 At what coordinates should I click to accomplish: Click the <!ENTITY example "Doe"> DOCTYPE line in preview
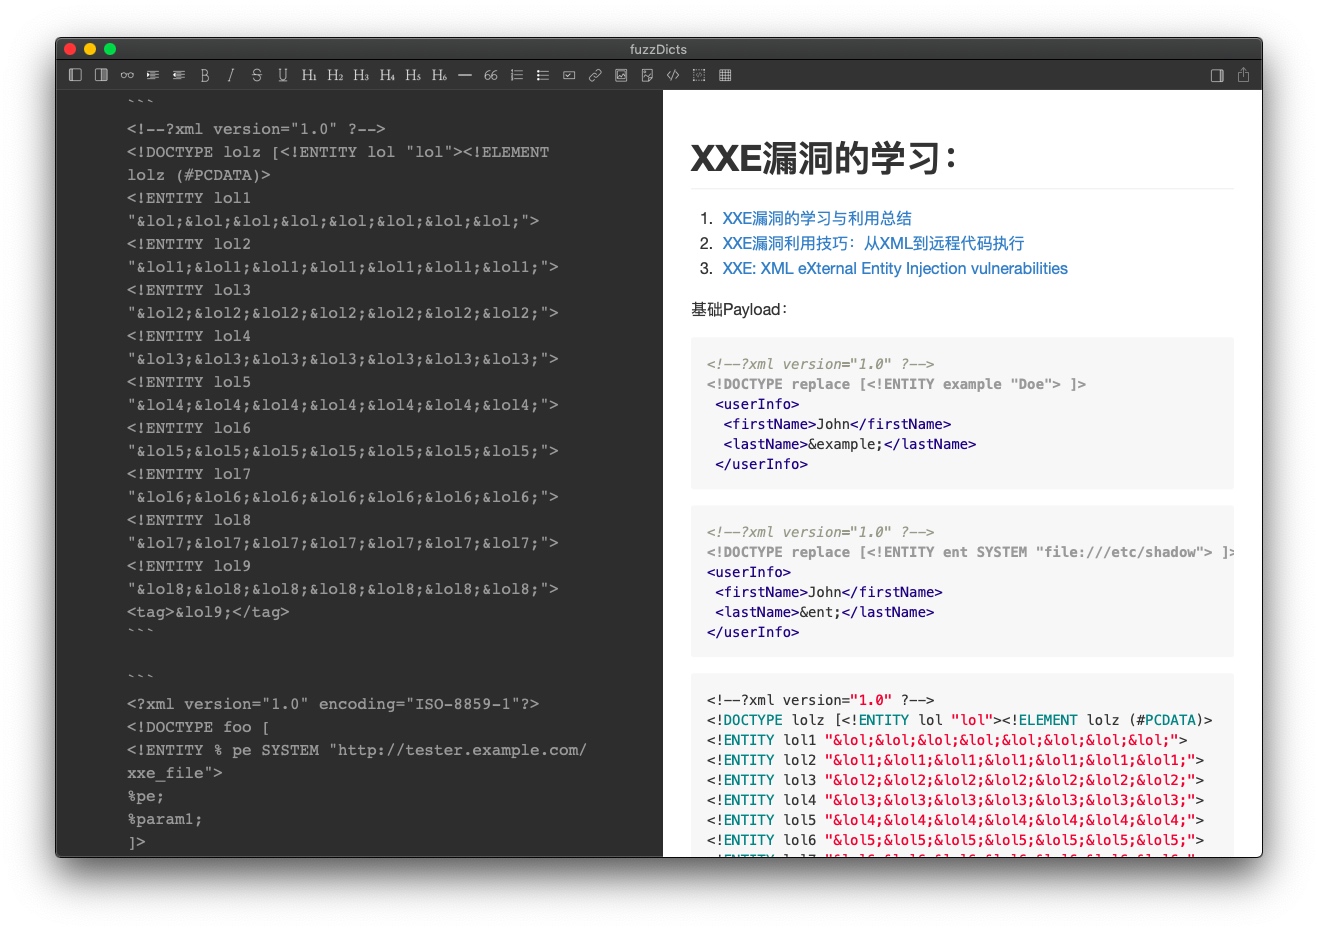pyautogui.click(x=896, y=384)
